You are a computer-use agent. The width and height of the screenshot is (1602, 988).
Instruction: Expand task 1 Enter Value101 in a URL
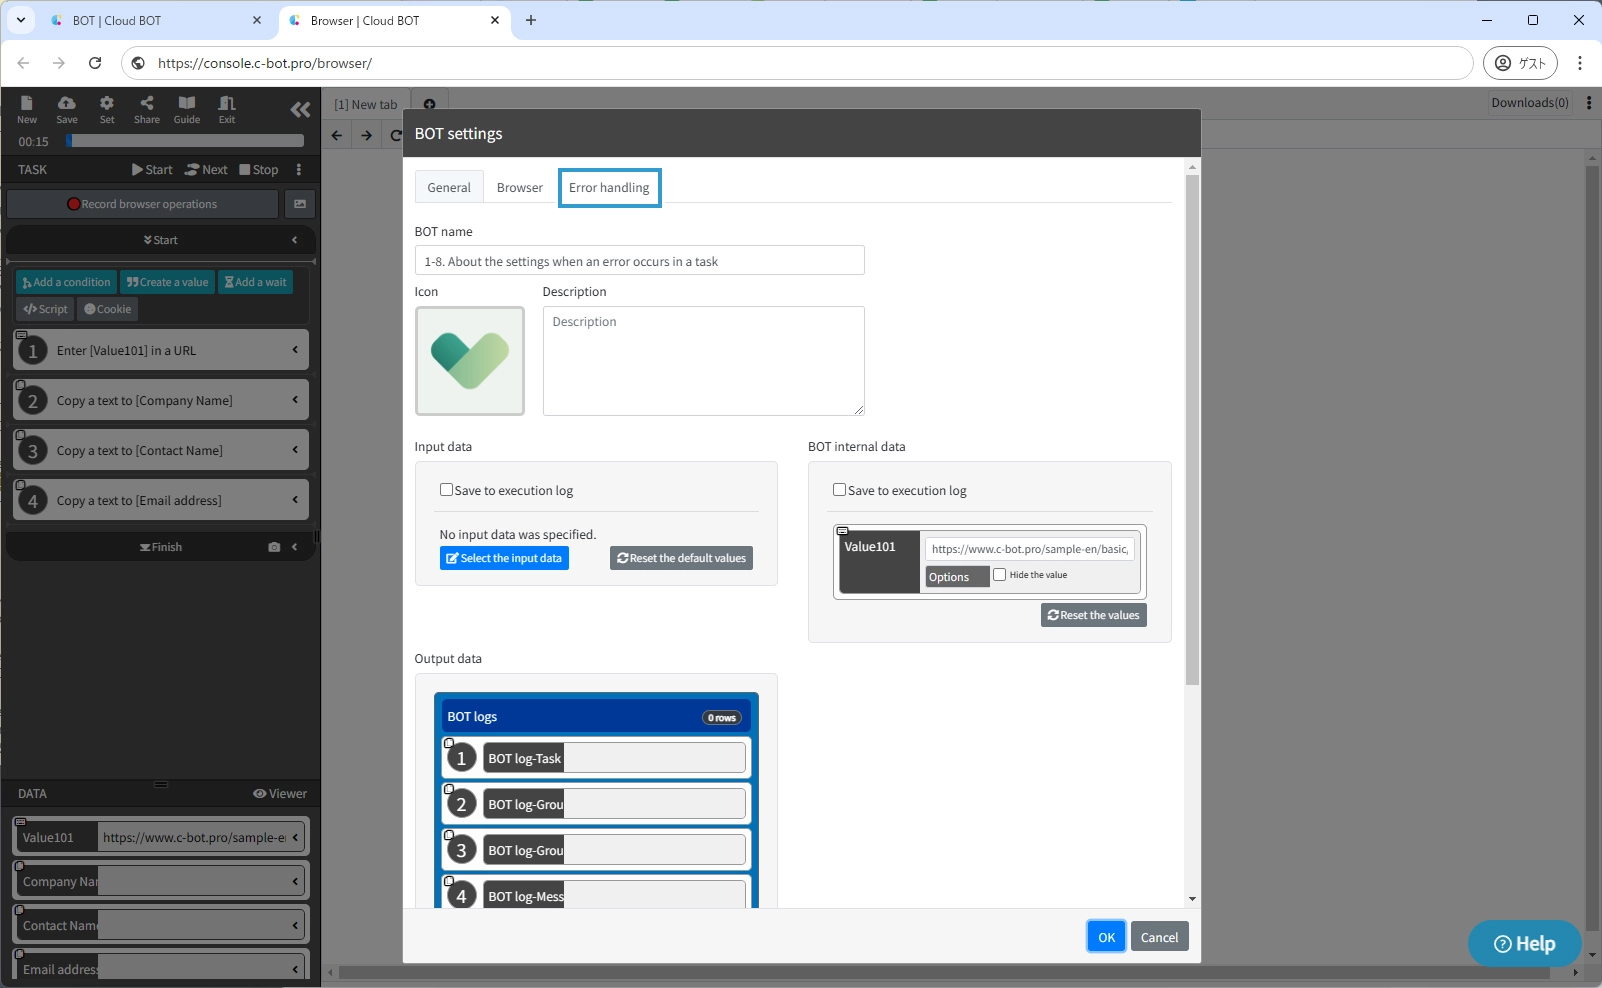tap(295, 350)
